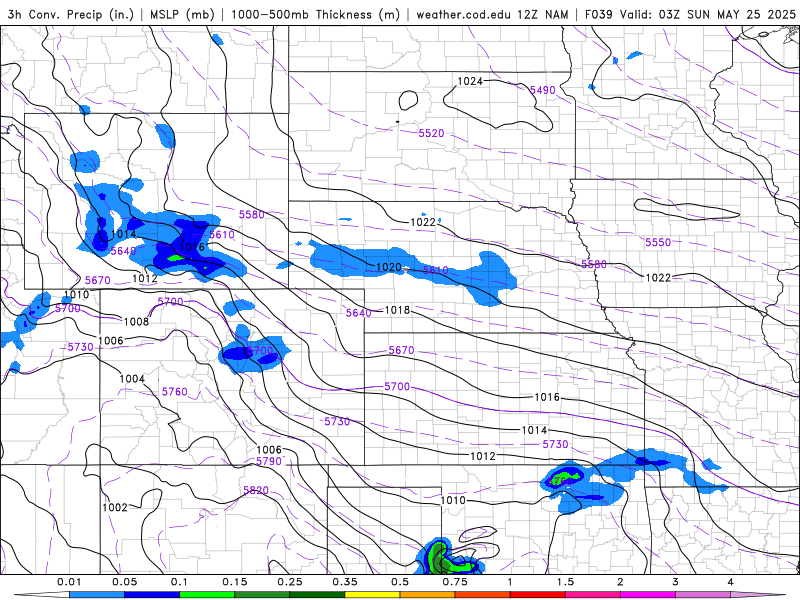The height and width of the screenshot is (600, 800).
Task: Click the '1018' isobar label
Action: [397, 310]
